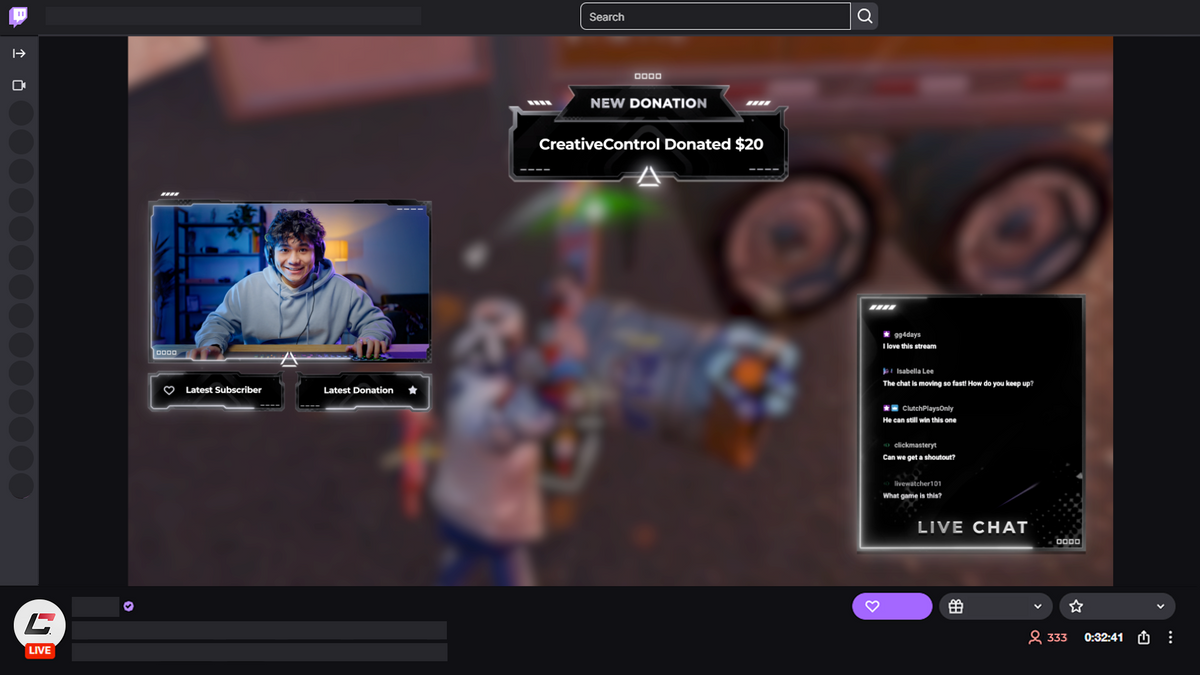This screenshot has width=1200, height=675.
Task: Click the verified badge next to channel name
Action: tap(128, 606)
